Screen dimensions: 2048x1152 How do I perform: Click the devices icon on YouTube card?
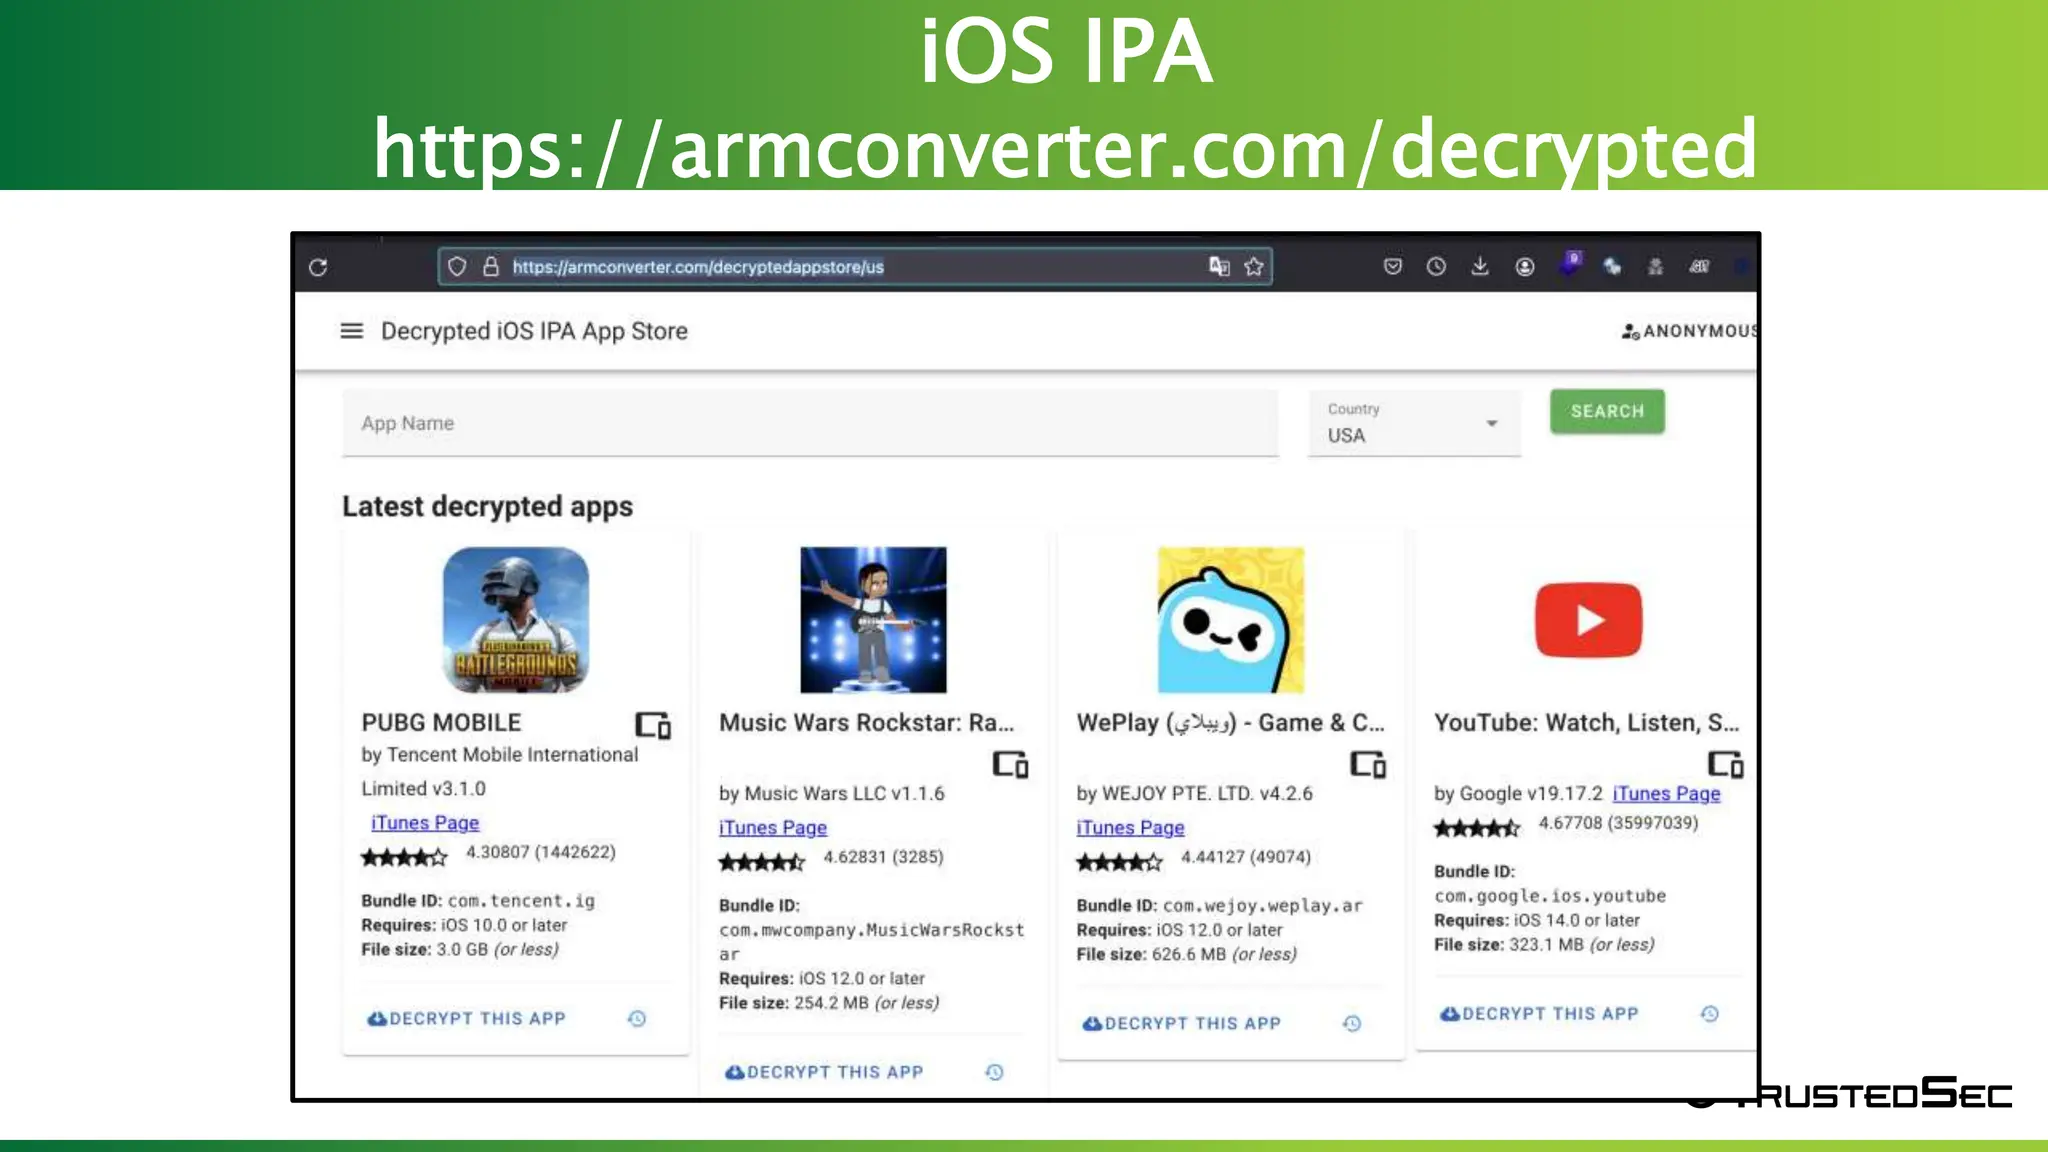pyautogui.click(x=1725, y=765)
